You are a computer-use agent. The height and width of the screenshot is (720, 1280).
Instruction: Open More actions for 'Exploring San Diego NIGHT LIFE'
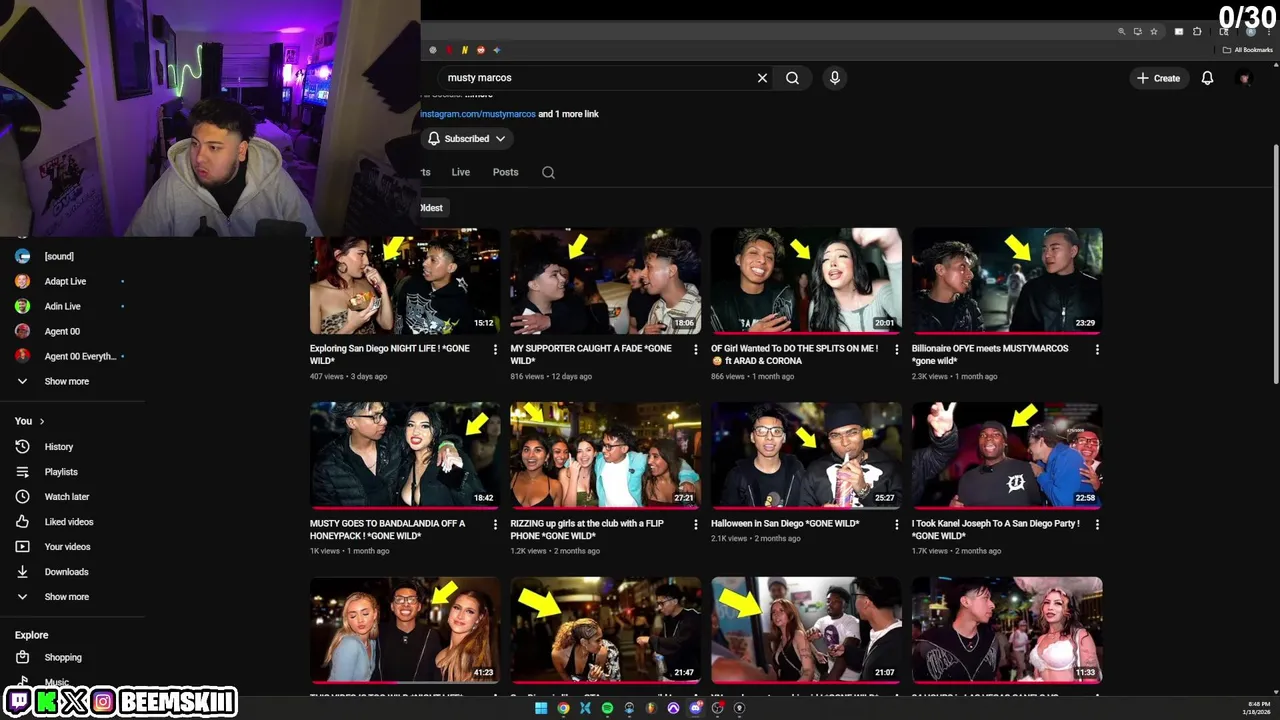pos(495,350)
